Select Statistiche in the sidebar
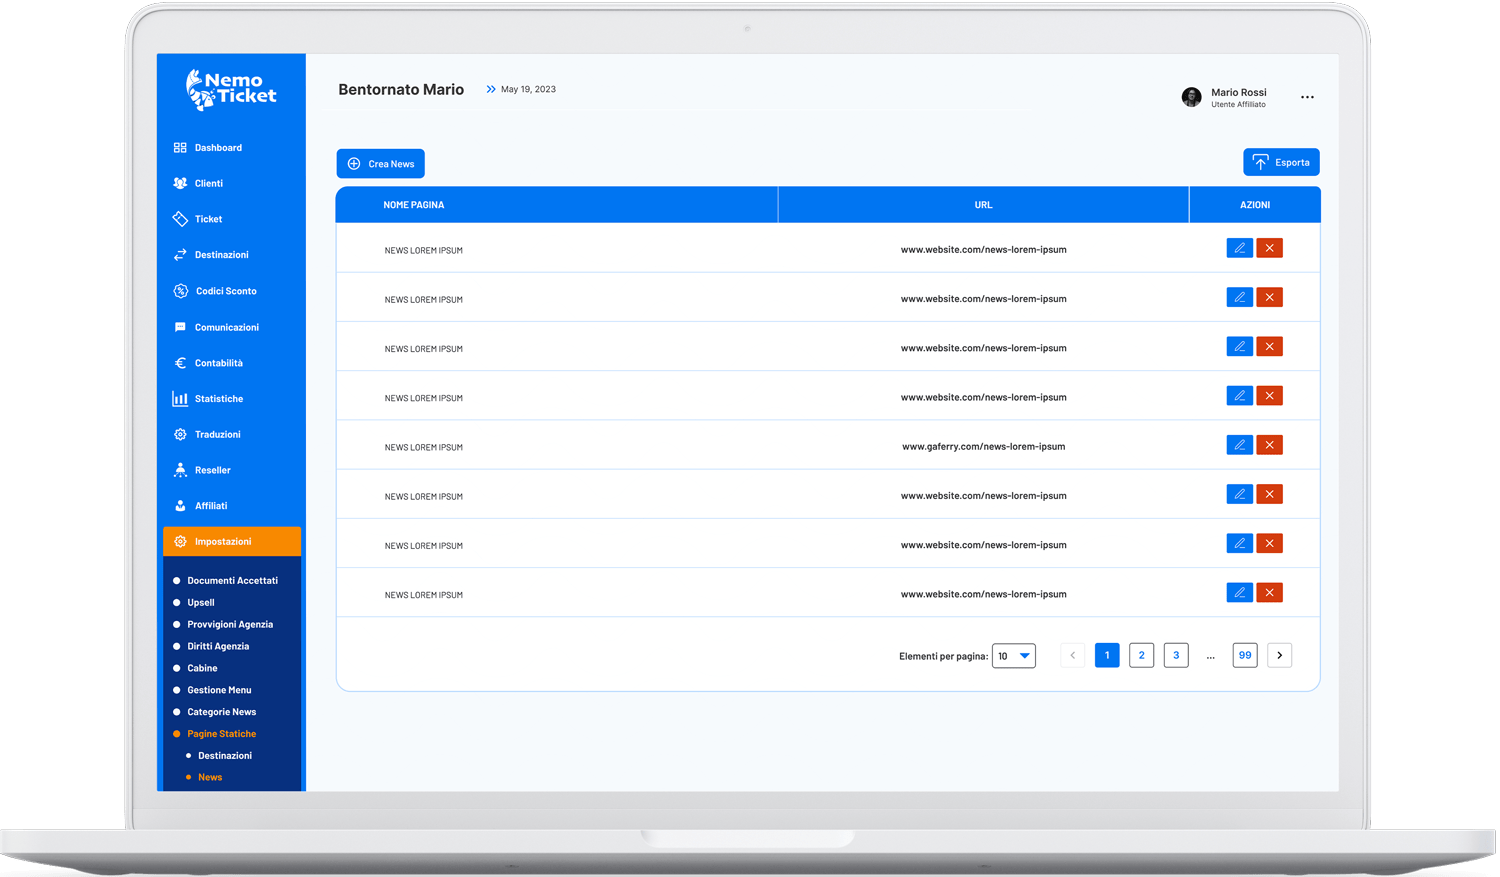Image resolution: width=1500 pixels, height=877 pixels. (x=218, y=399)
